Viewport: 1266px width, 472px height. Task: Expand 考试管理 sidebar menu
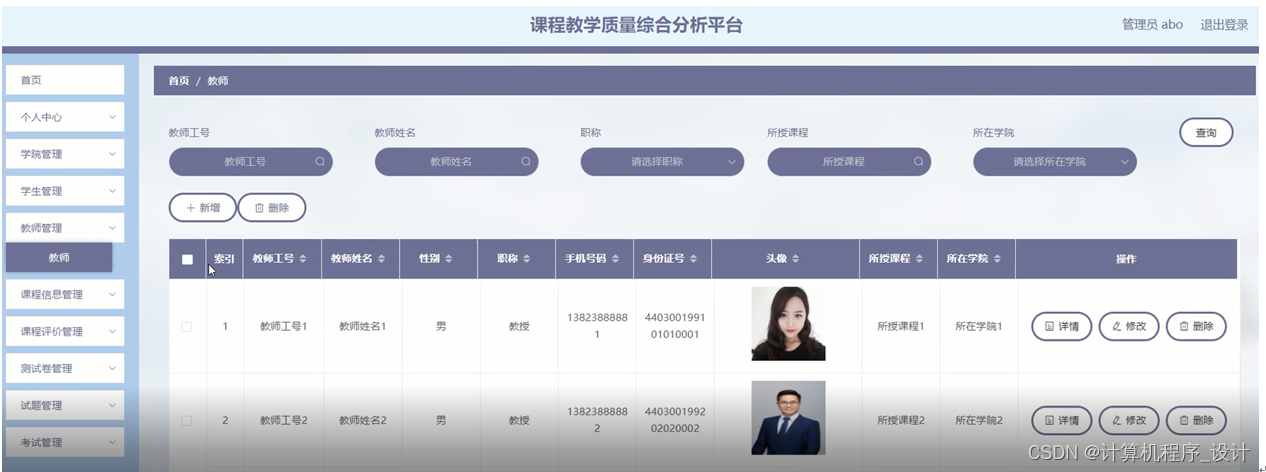[65, 442]
